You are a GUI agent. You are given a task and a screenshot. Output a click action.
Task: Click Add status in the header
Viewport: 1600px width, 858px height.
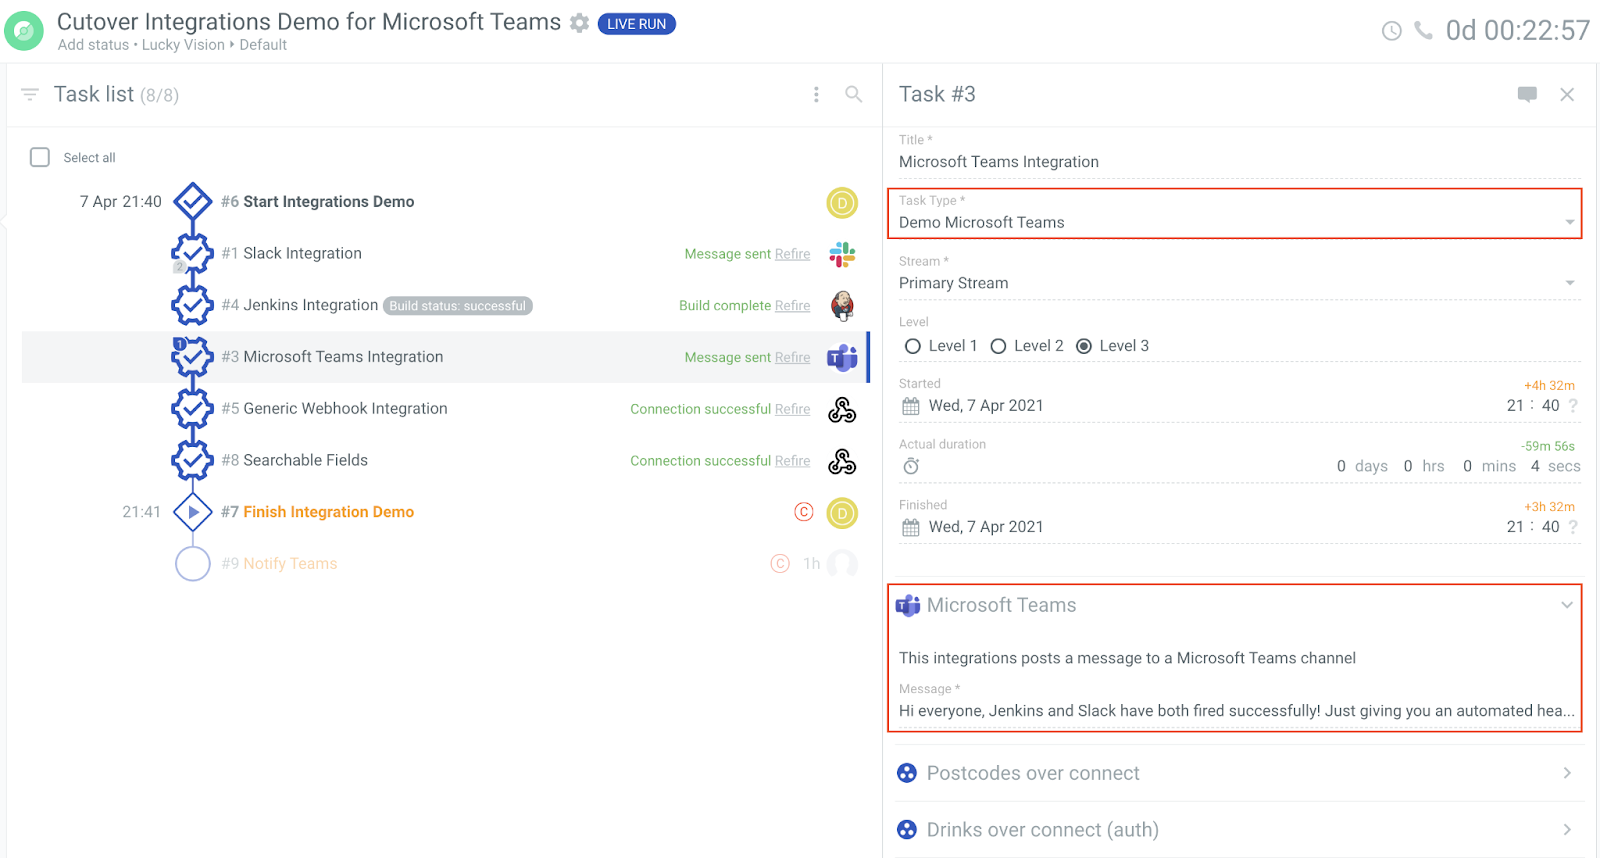tap(93, 45)
